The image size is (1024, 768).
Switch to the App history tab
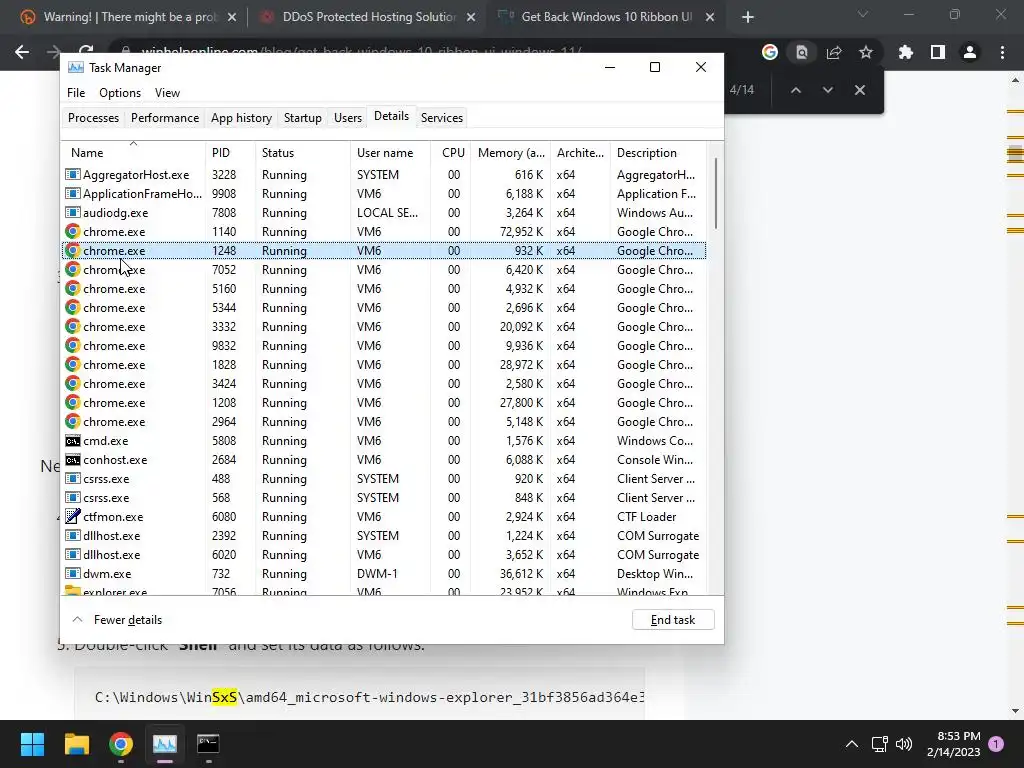click(x=241, y=118)
